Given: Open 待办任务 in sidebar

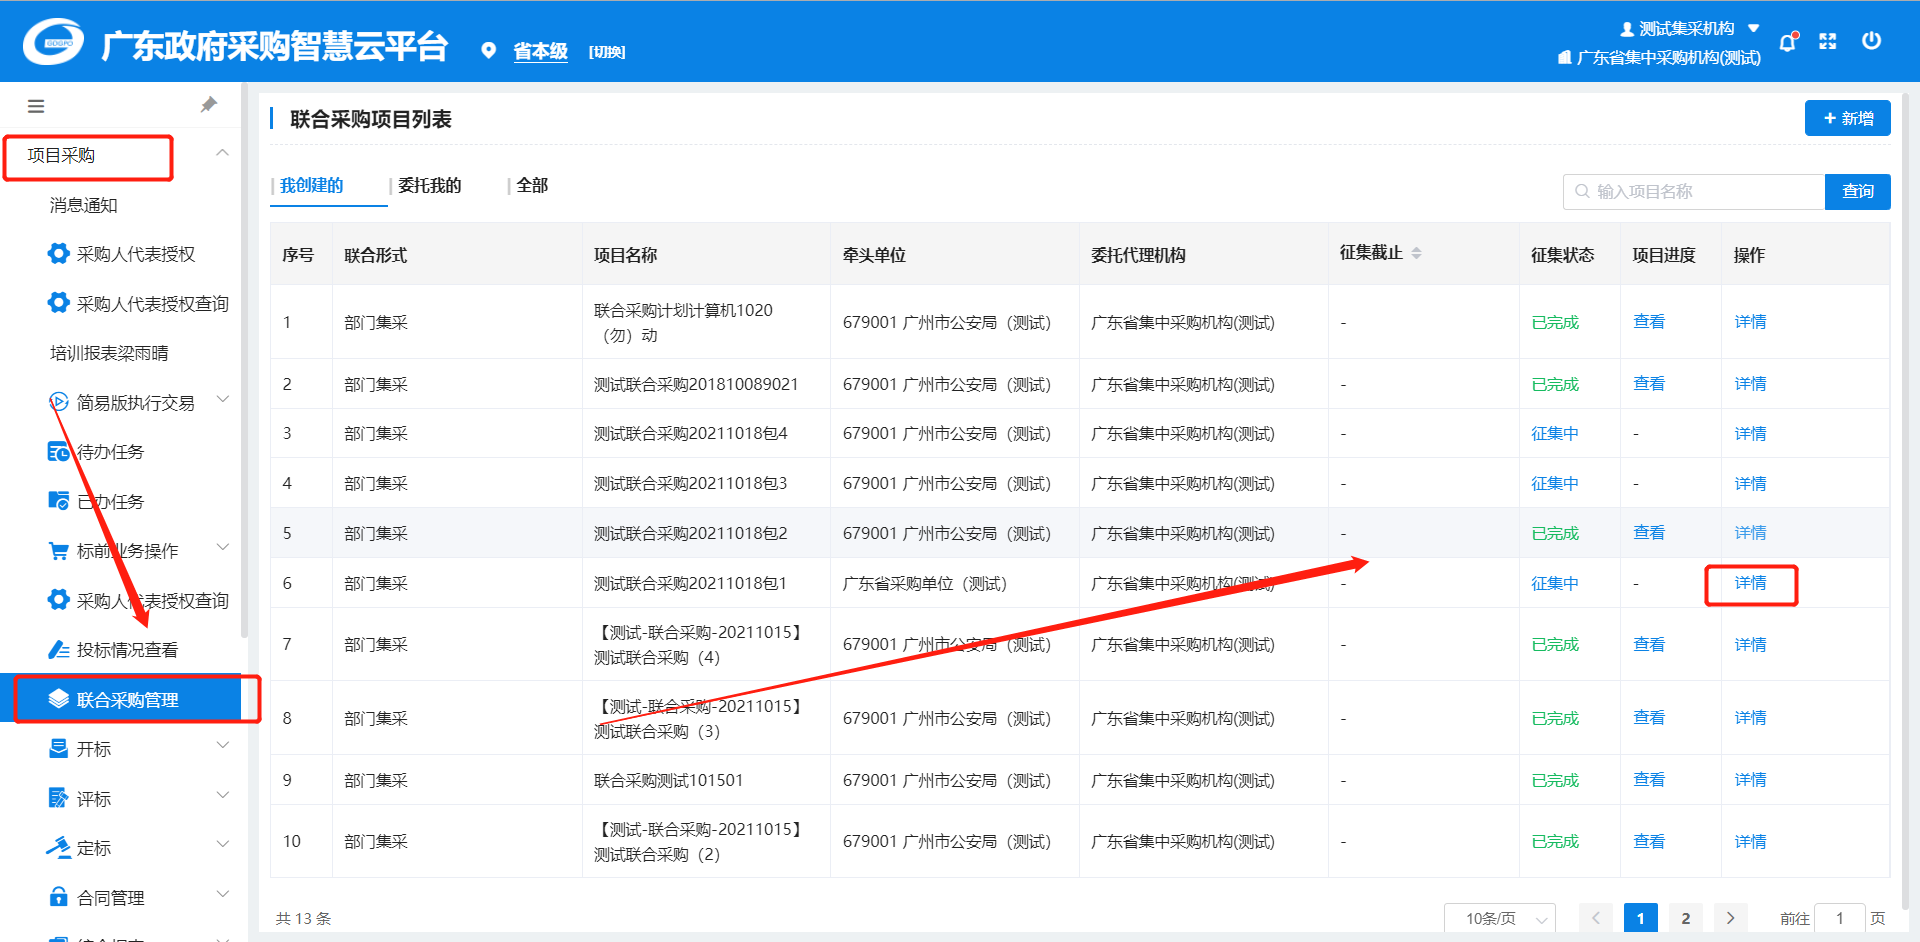Looking at the screenshot, I should click(x=110, y=452).
